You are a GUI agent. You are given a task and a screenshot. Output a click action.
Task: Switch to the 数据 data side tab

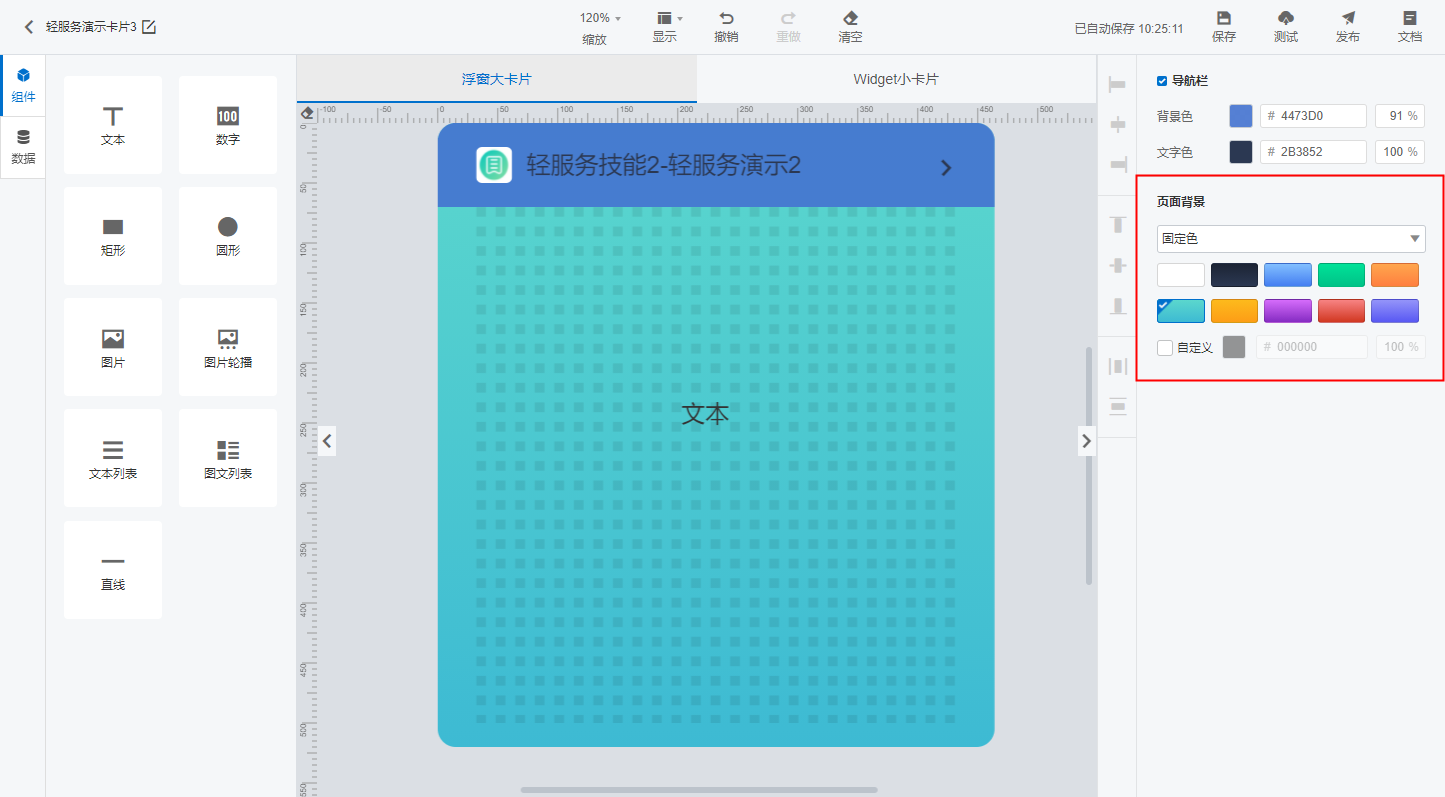click(x=23, y=147)
